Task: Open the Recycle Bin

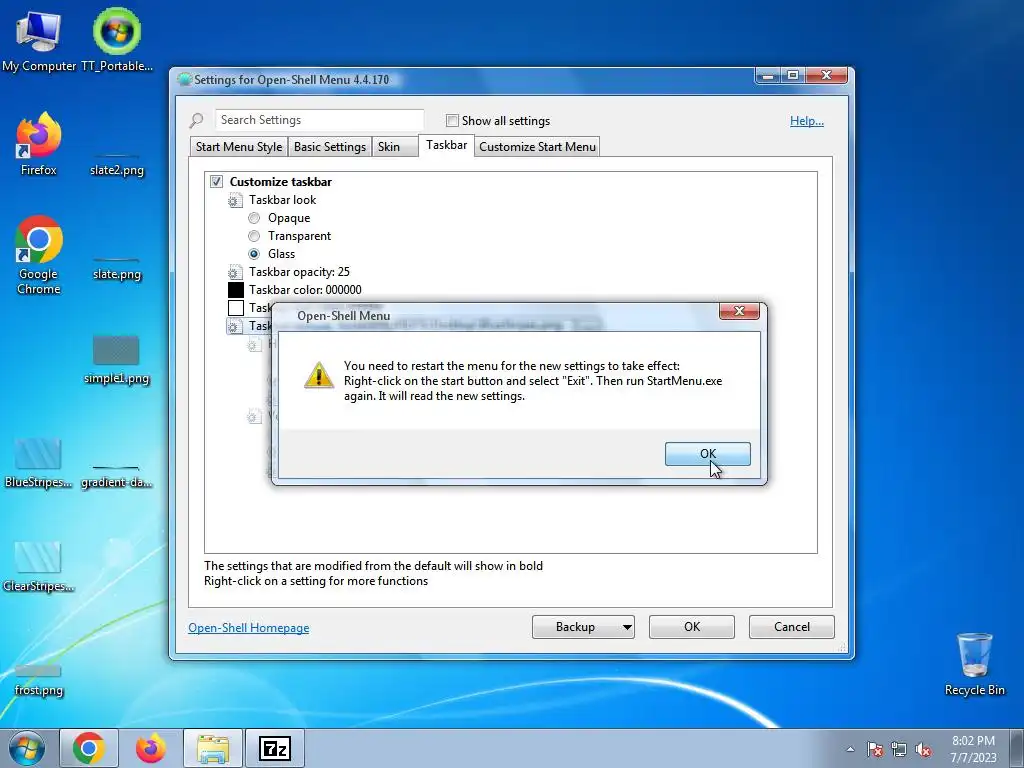Action: pos(974,664)
